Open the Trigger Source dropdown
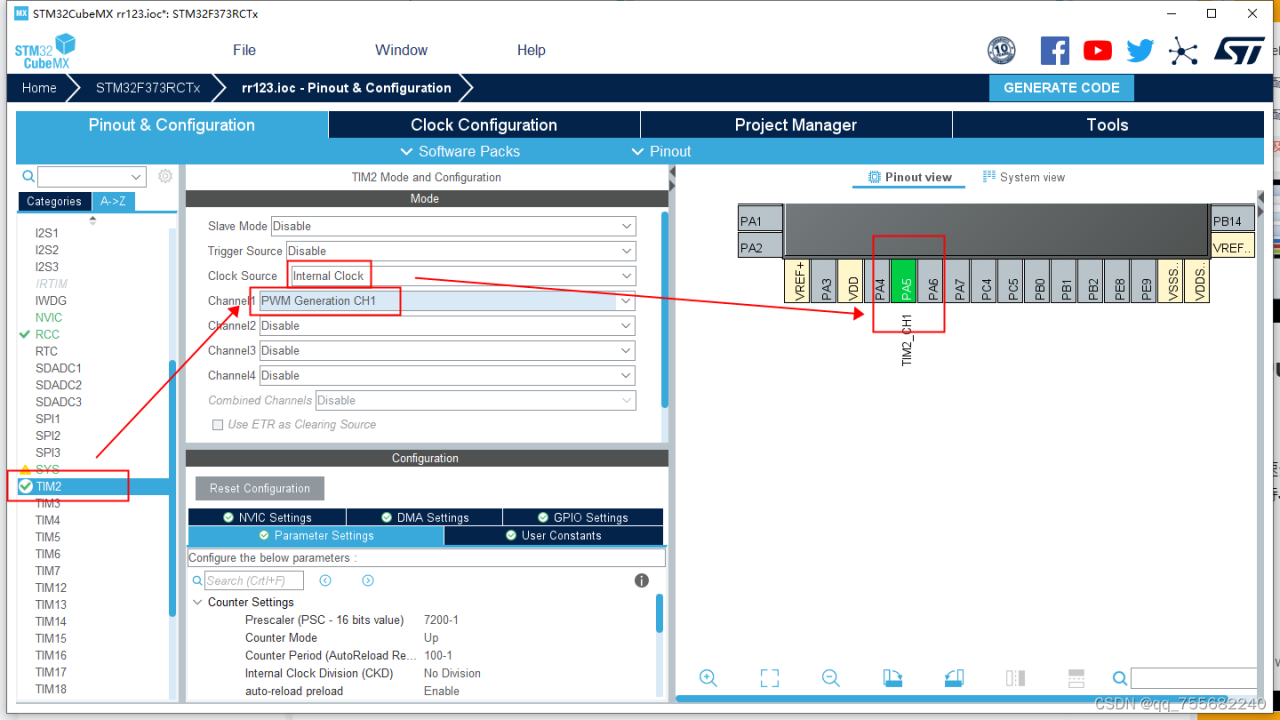This screenshot has width=1280, height=720. (x=461, y=251)
